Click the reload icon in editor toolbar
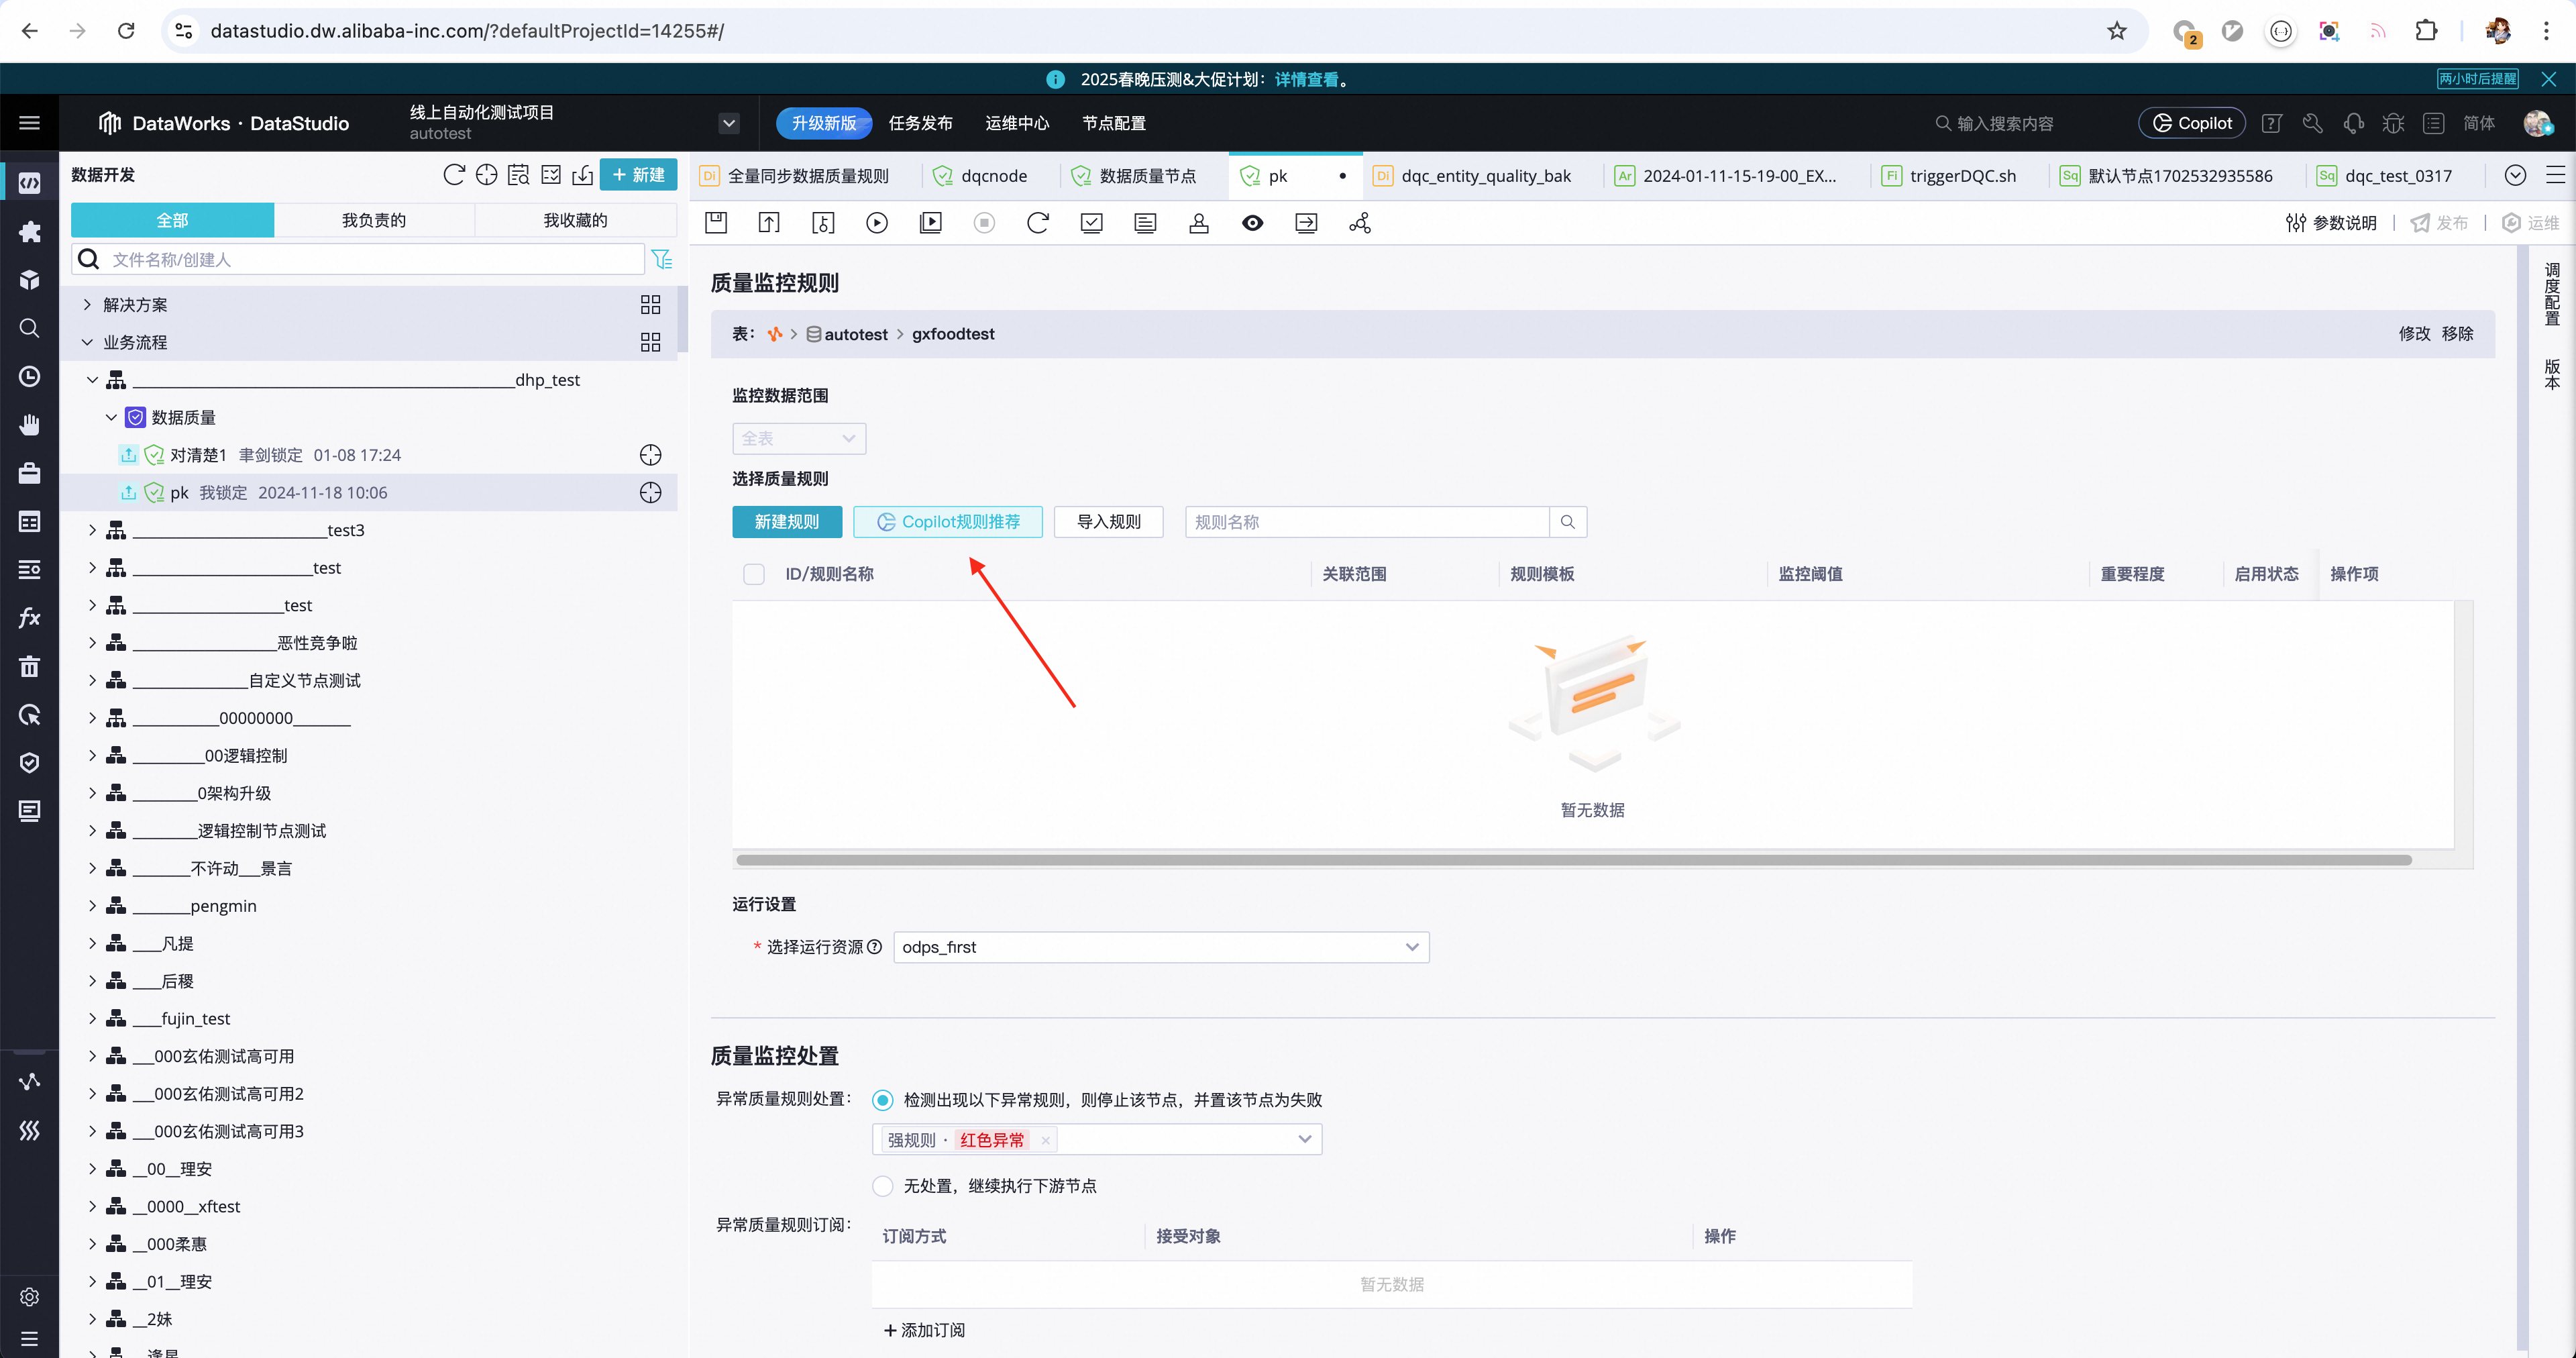Screen dimensions: 2576x1358 coord(1038,223)
